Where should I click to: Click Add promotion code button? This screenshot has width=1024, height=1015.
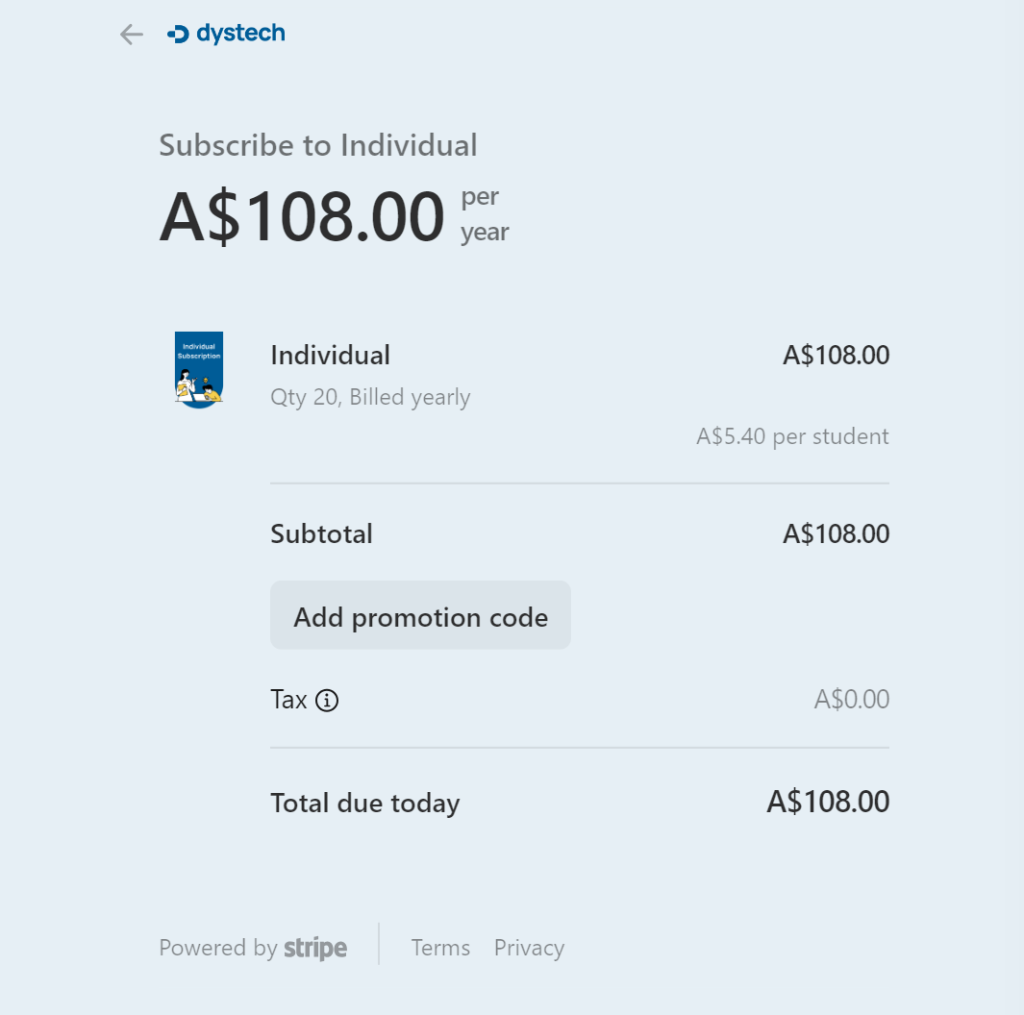421,615
